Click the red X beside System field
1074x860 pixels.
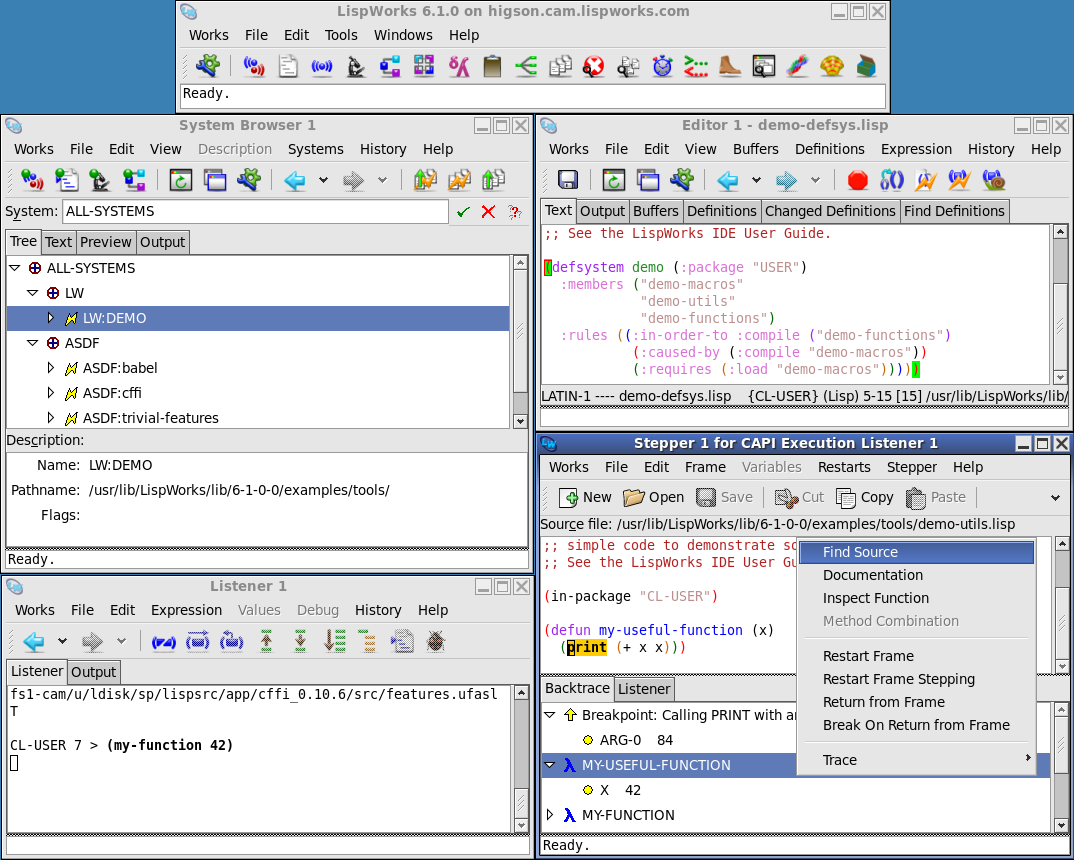pos(488,212)
